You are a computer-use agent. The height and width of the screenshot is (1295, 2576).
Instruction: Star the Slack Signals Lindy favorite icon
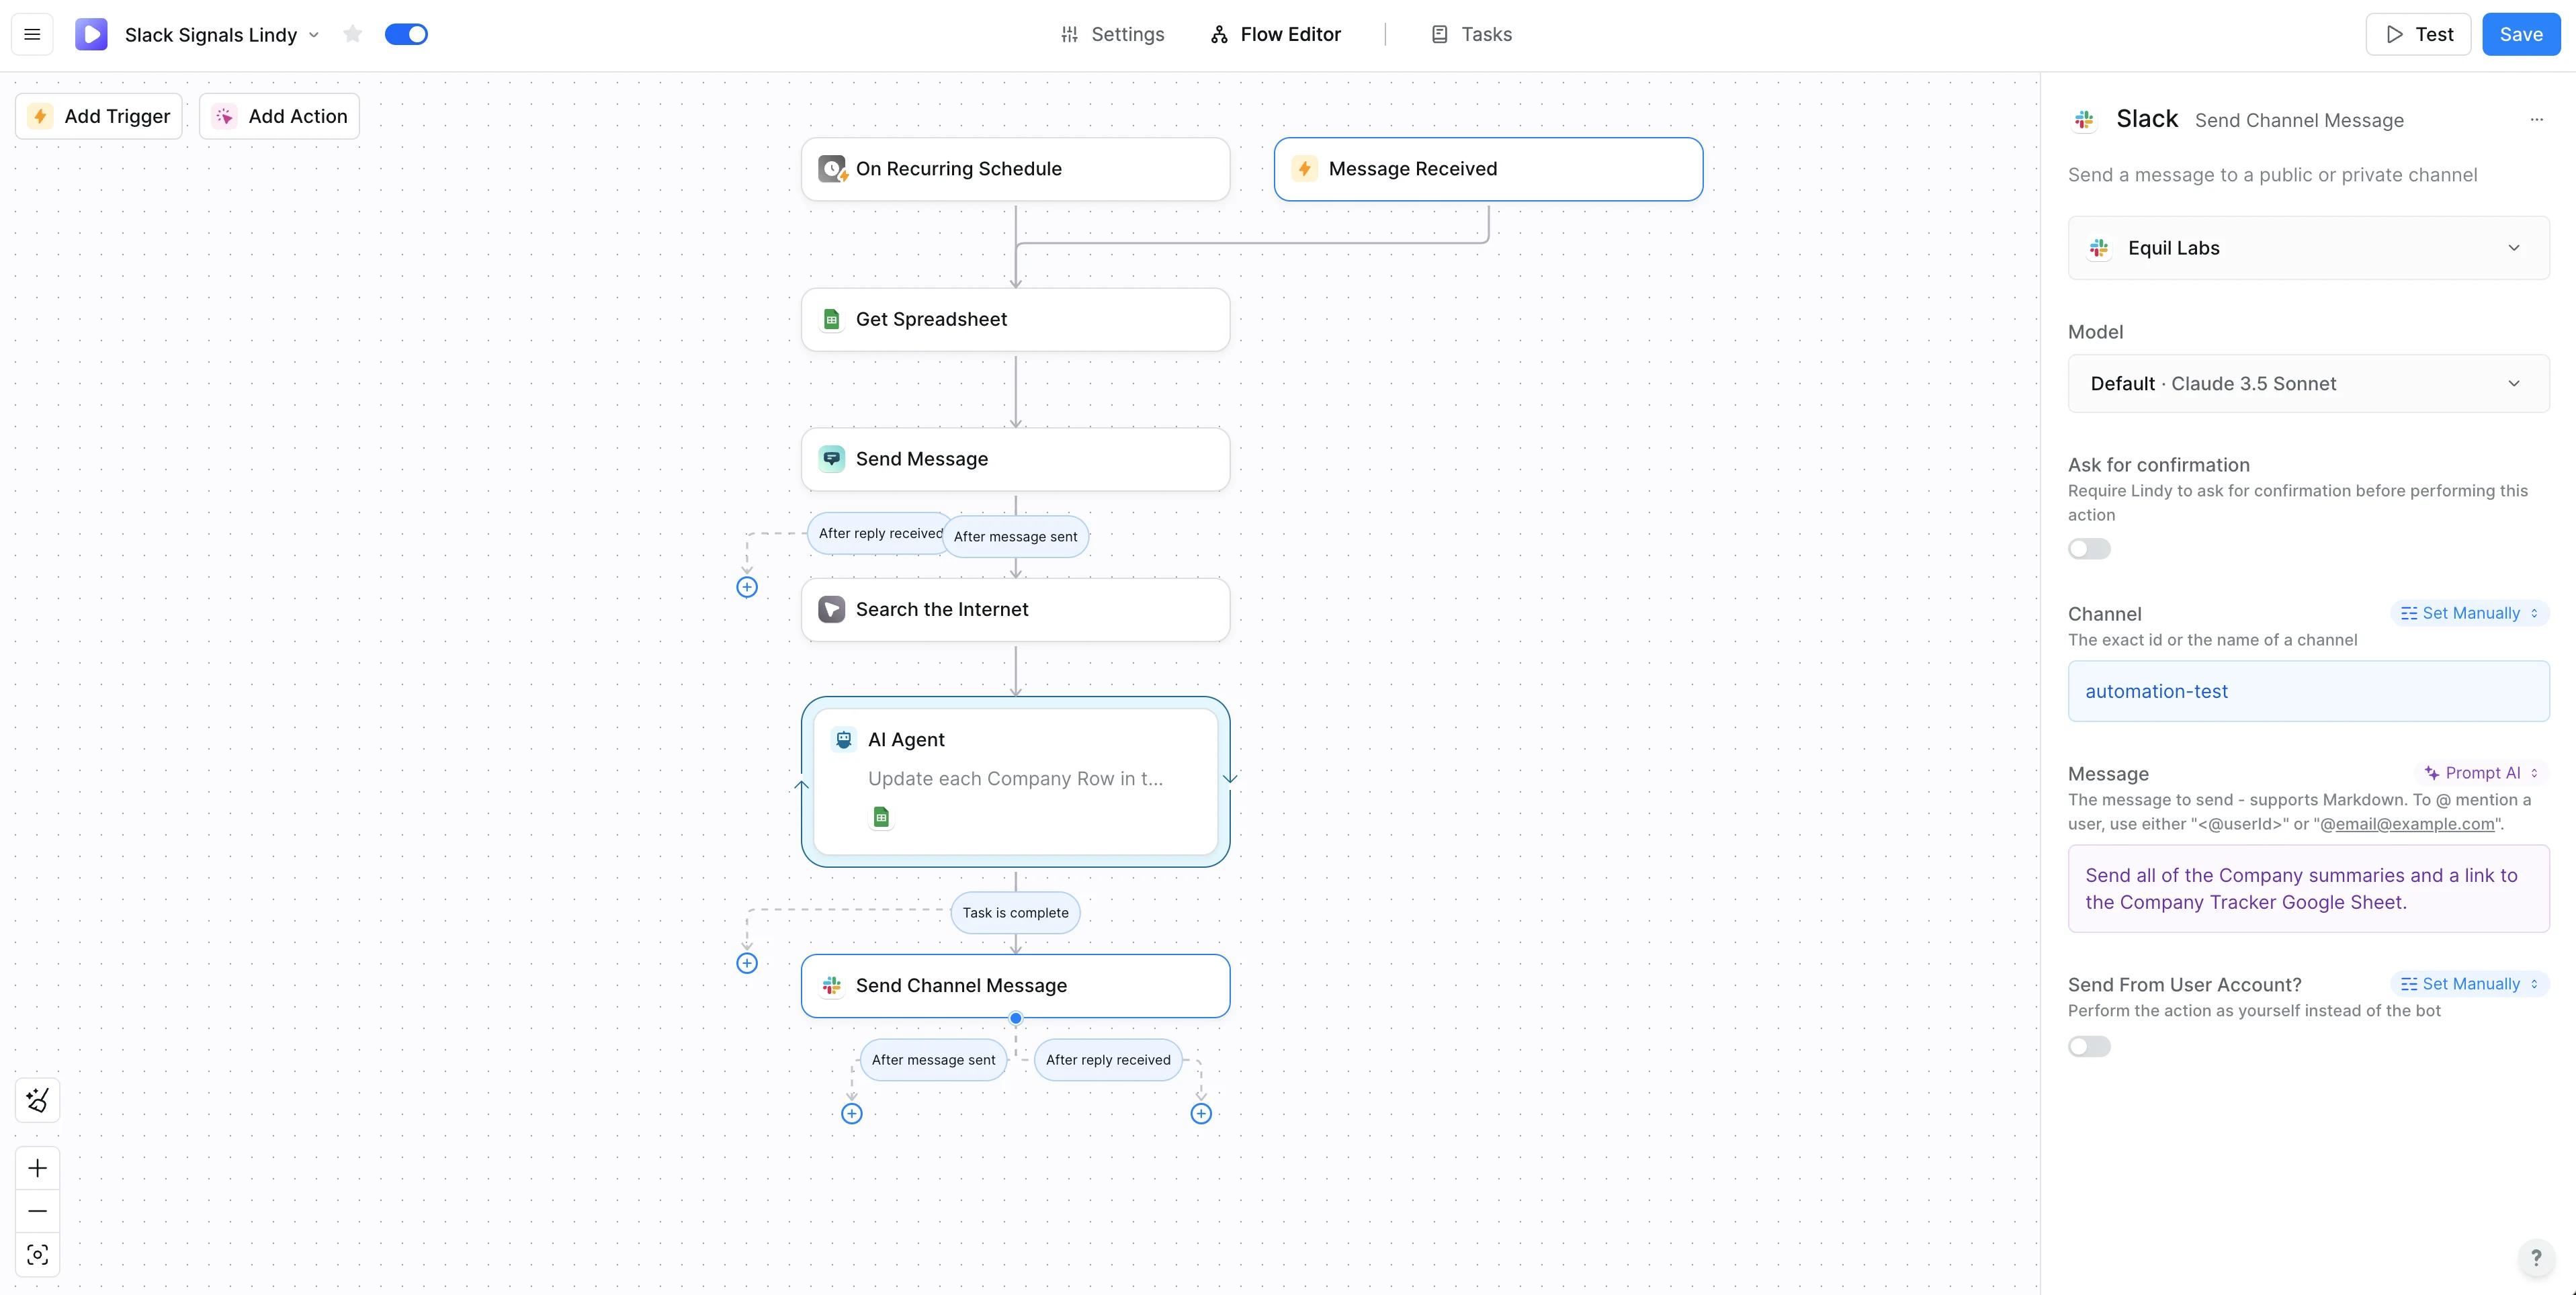pos(352,35)
